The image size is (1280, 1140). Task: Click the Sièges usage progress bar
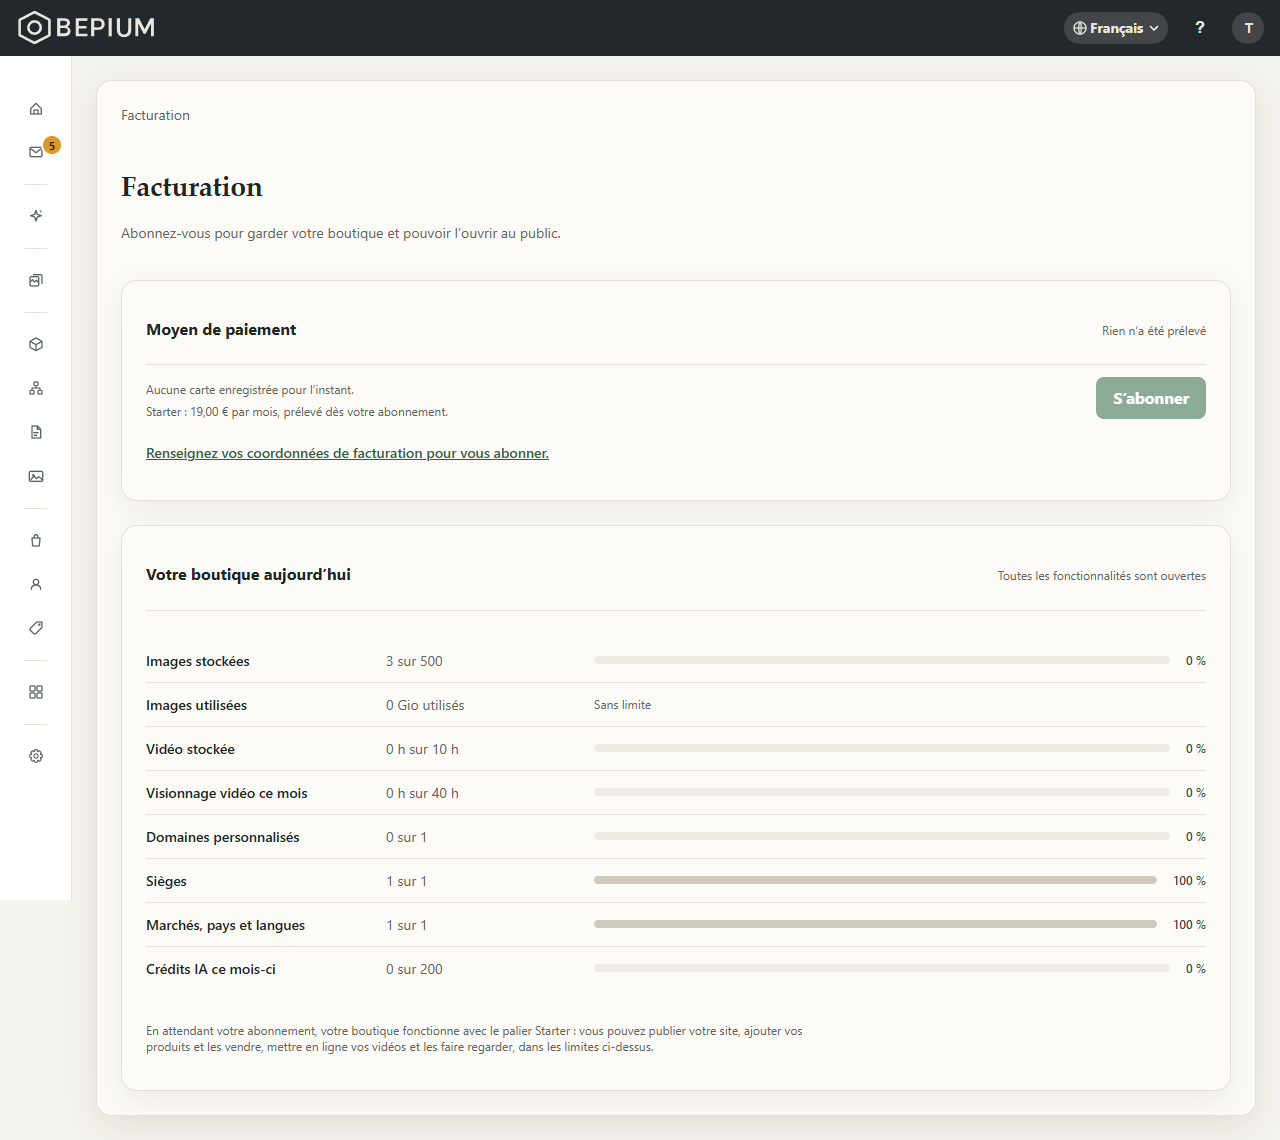(x=875, y=880)
